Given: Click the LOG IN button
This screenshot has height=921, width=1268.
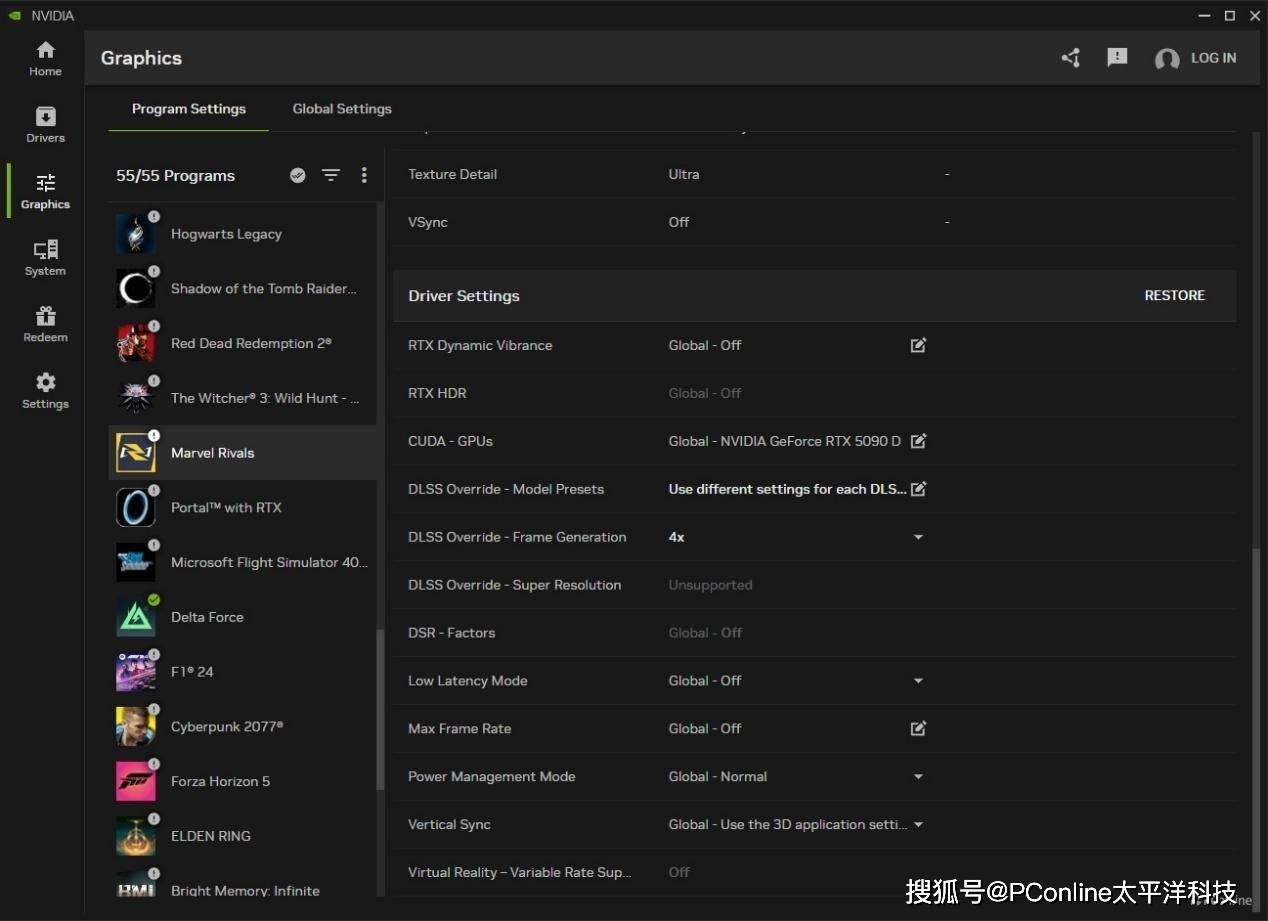Looking at the screenshot, I should [1213, 58].
